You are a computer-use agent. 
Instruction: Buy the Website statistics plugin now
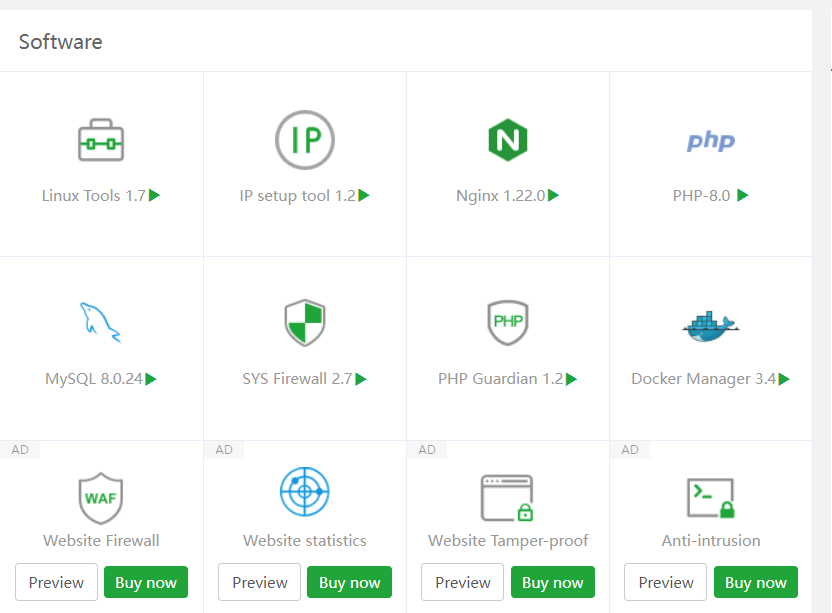click(x=350, y=582)
